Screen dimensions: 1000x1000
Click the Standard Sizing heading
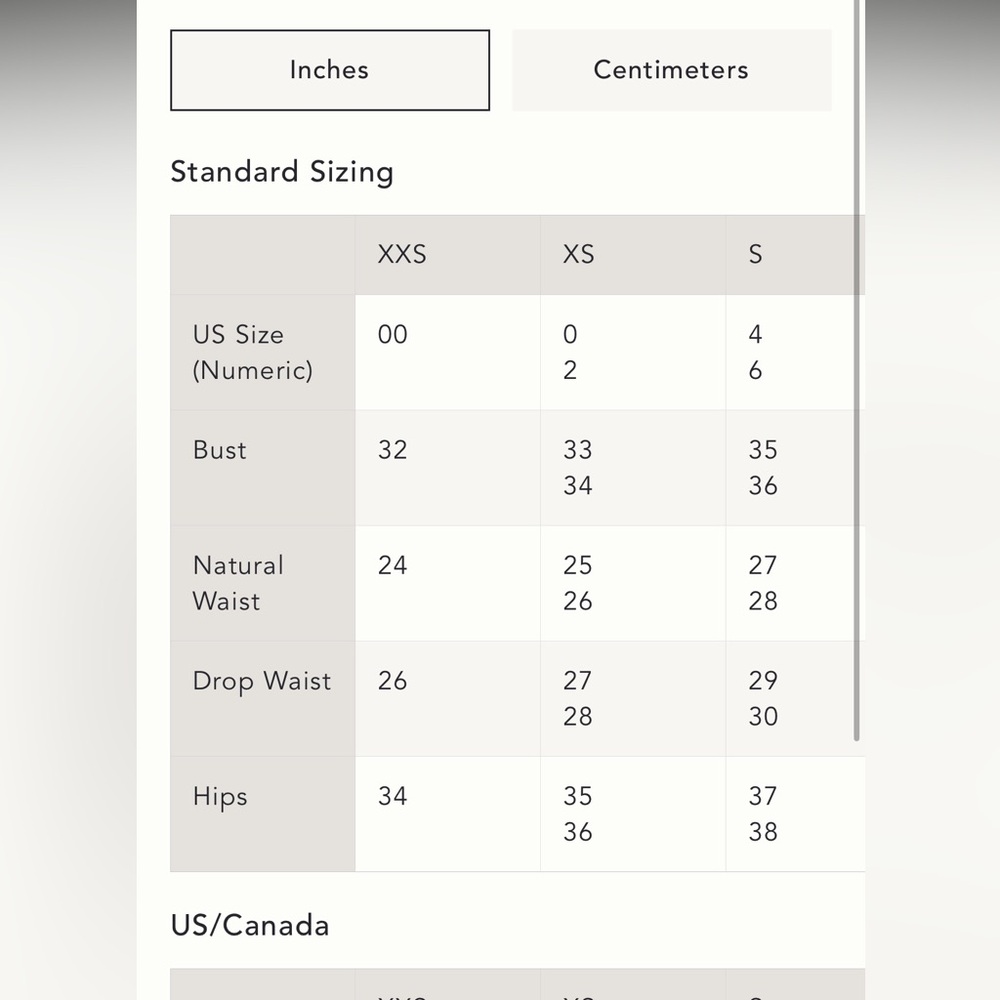(x=282, y=172)
